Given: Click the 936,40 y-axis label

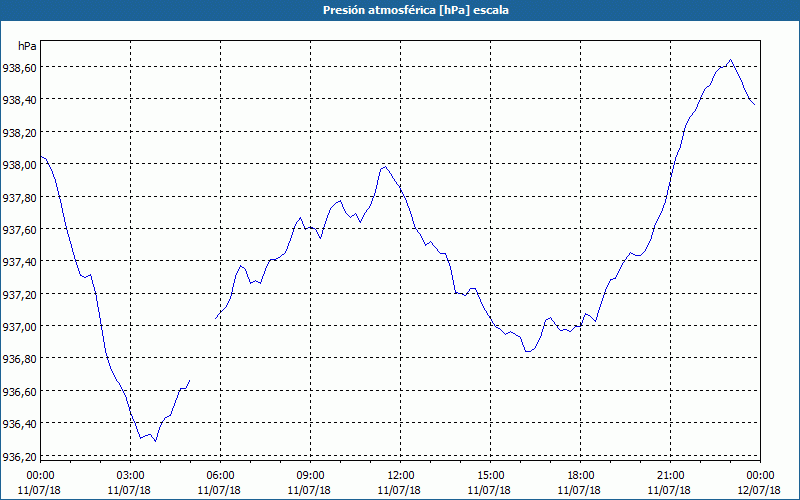Looking at the screenshot, I should [19, 423].
